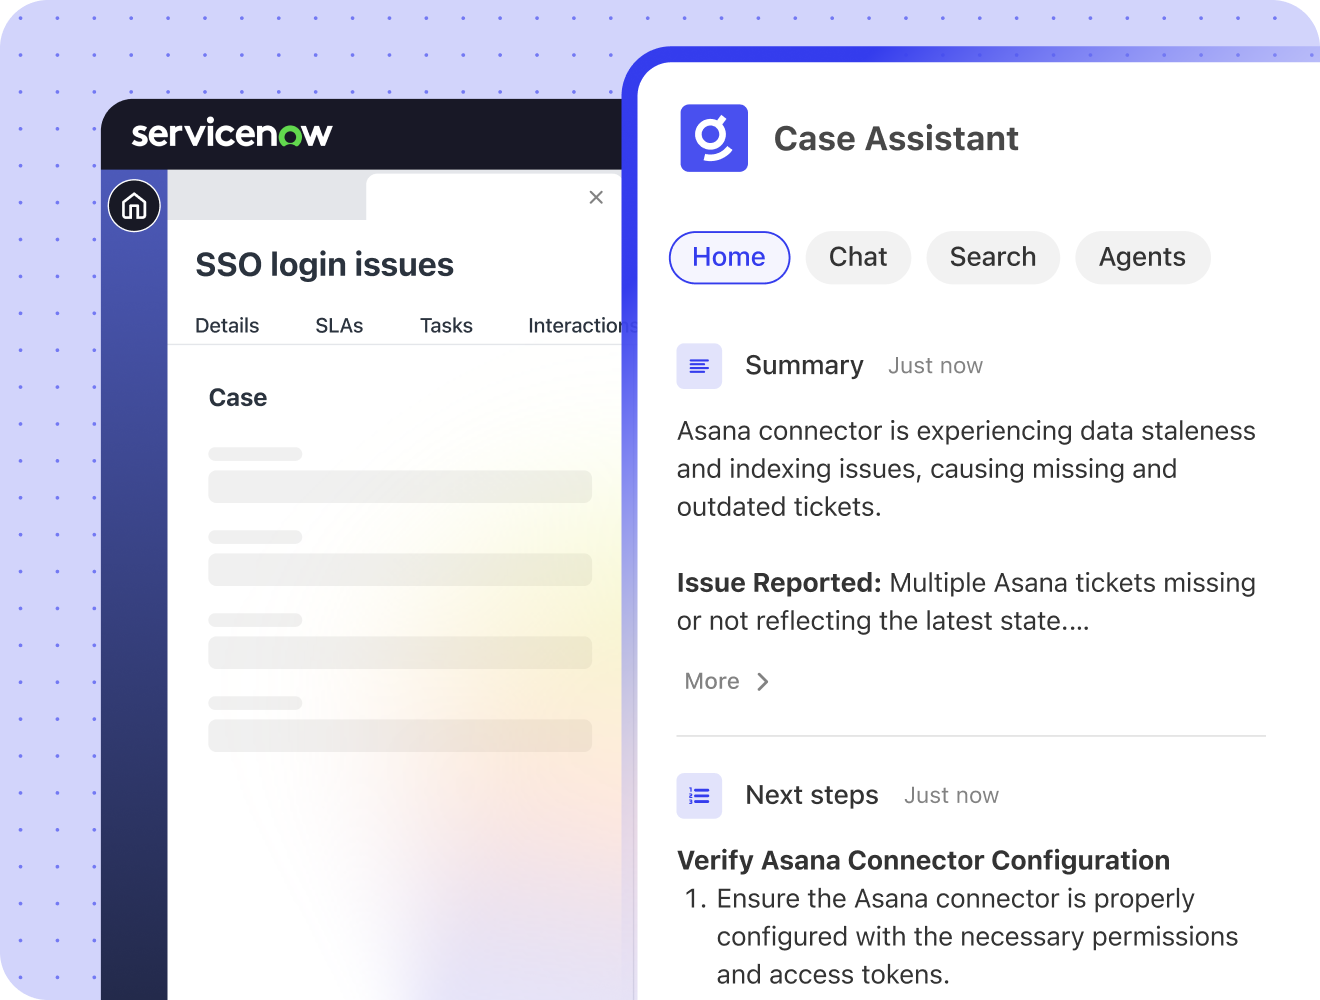
Task: Expand summary with More chevron
Action: point(763,682)
